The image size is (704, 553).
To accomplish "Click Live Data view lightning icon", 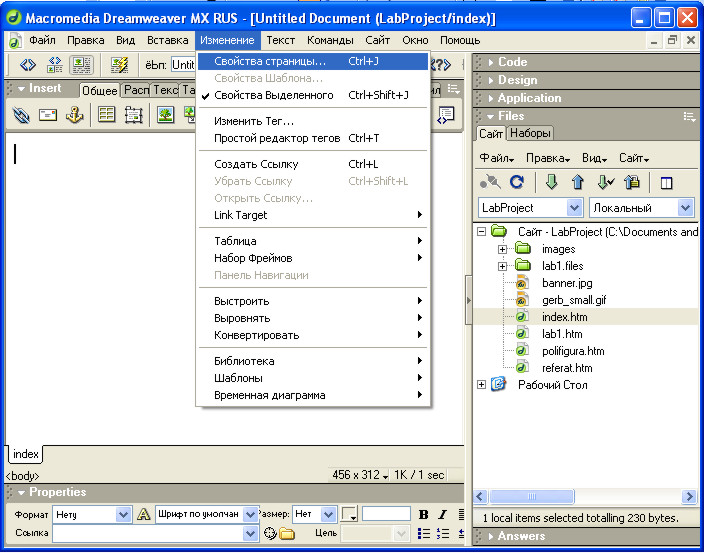I will (x=119, y=65).
